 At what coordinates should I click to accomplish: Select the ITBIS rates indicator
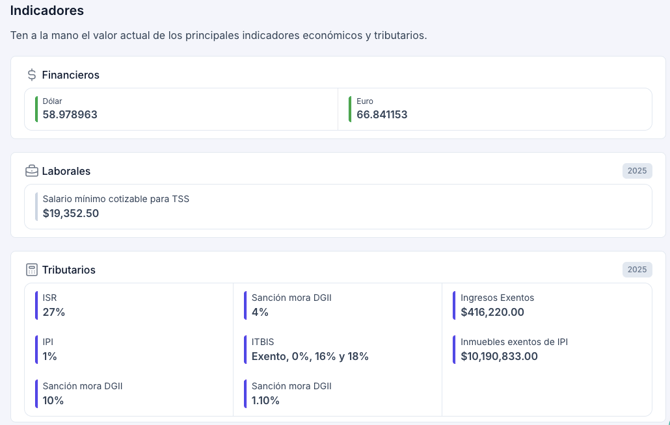tap(310, 349)
